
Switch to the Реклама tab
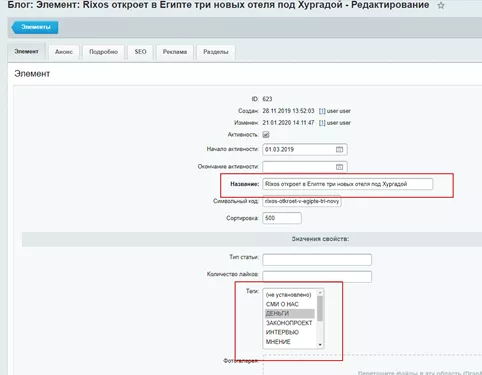pyautogui.click(x=175, y=52)
